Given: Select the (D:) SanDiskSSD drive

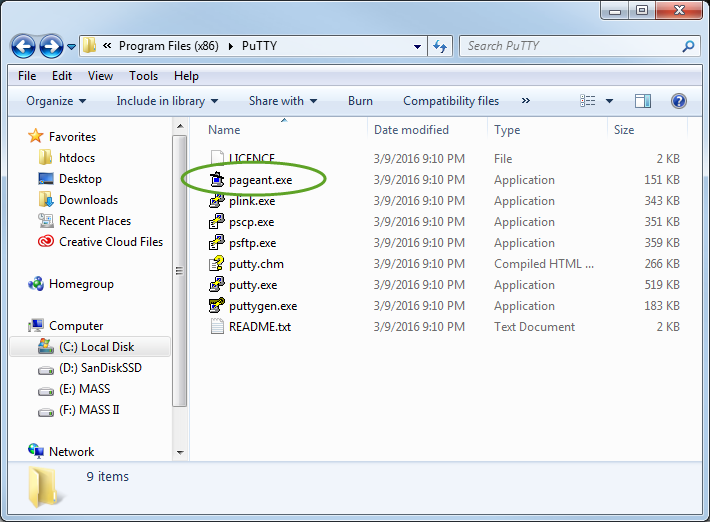Looking at the screenshot, I should pos(100,368).
